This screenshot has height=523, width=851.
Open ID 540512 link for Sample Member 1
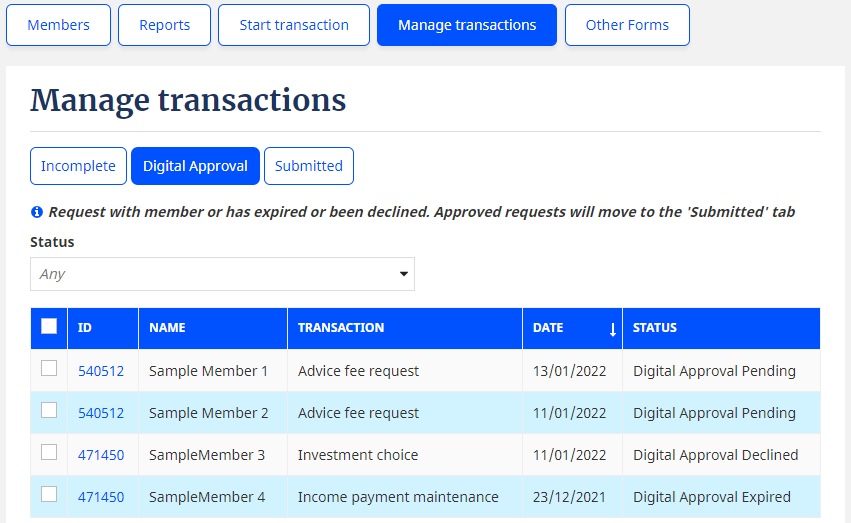tap(101, 371)
